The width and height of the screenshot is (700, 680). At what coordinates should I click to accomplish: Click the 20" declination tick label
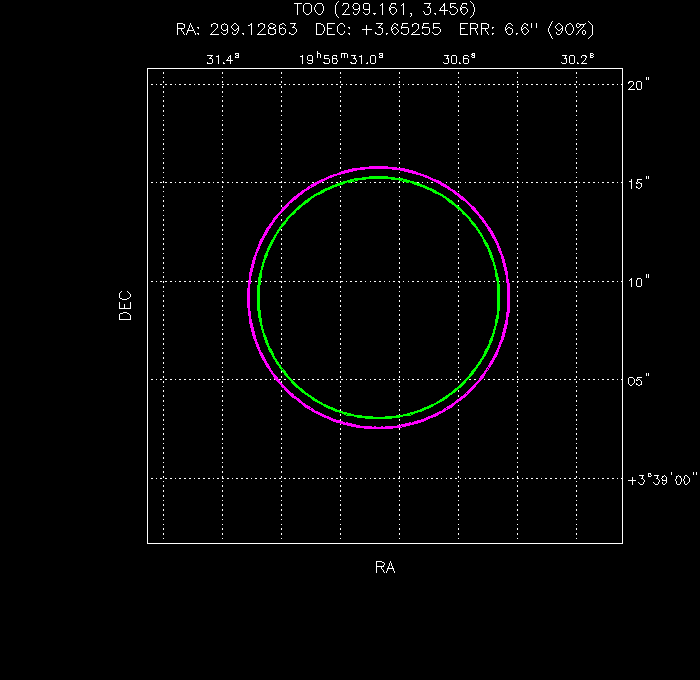point(639,85)
